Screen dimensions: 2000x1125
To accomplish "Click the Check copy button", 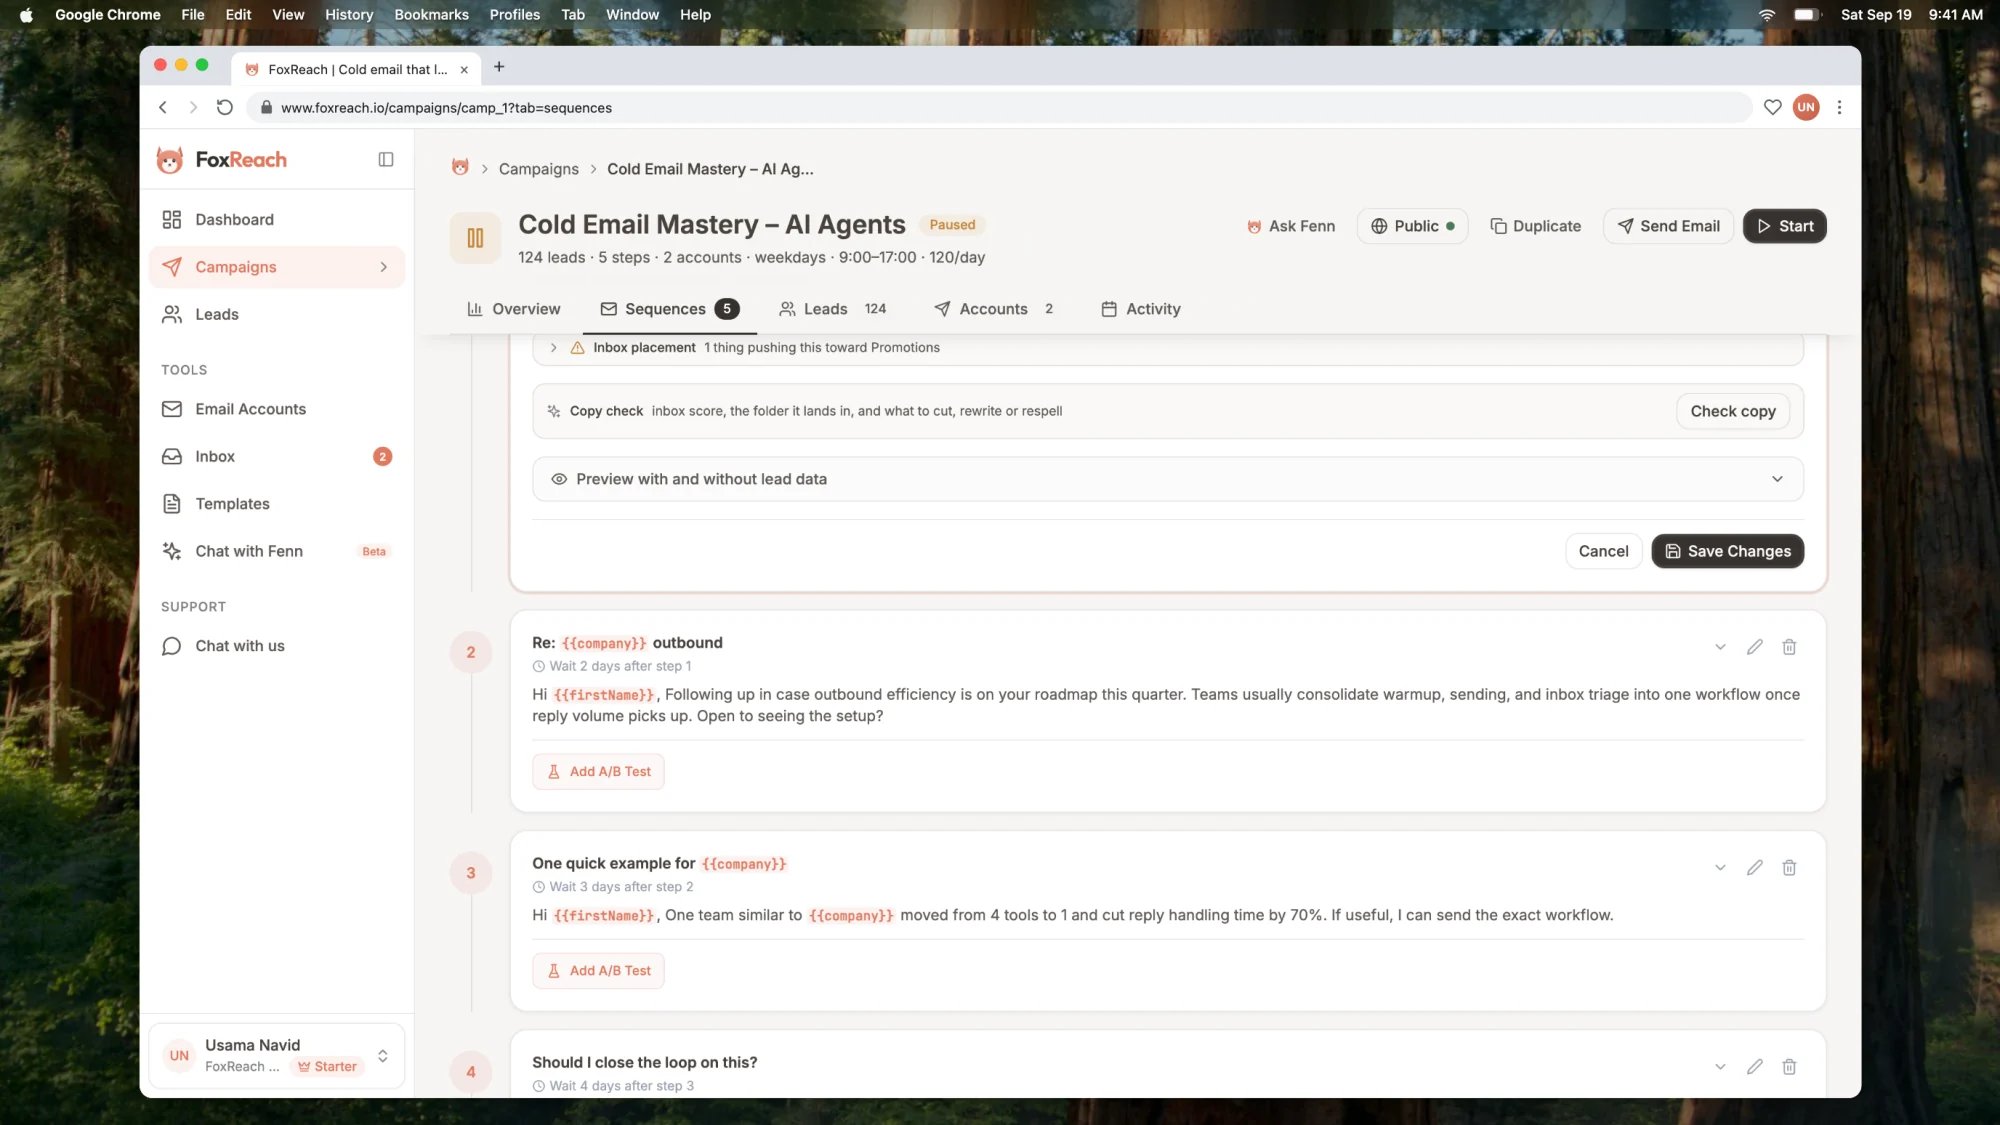I will pos(1733,411).
